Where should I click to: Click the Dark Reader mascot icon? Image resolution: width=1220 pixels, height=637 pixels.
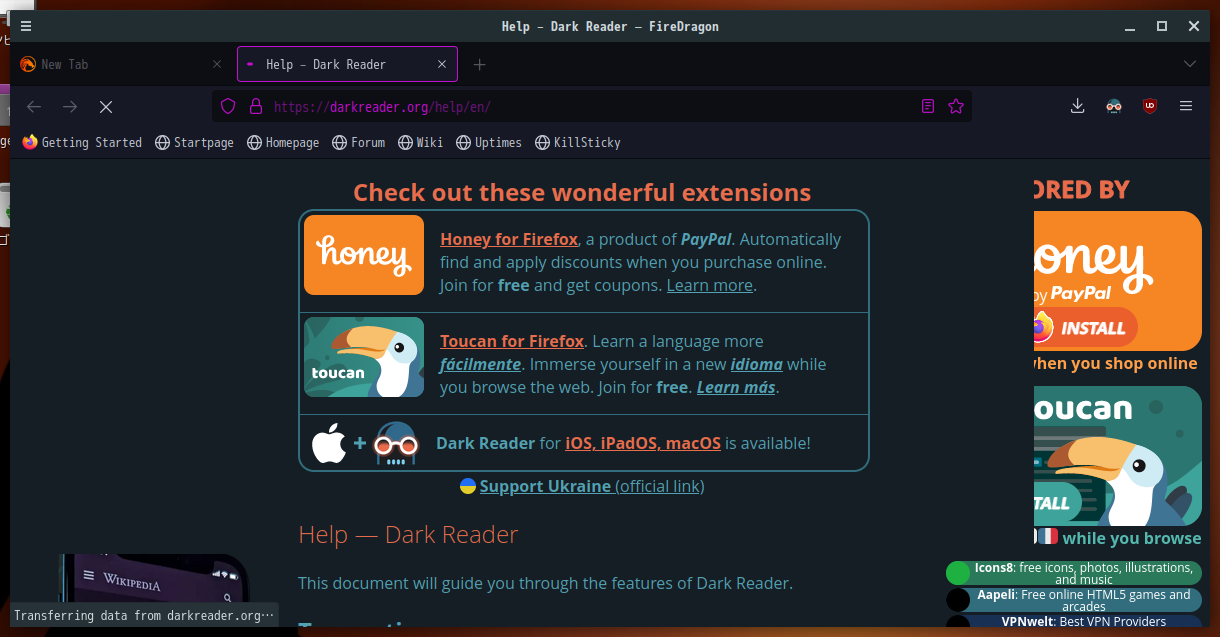[395, 444]
